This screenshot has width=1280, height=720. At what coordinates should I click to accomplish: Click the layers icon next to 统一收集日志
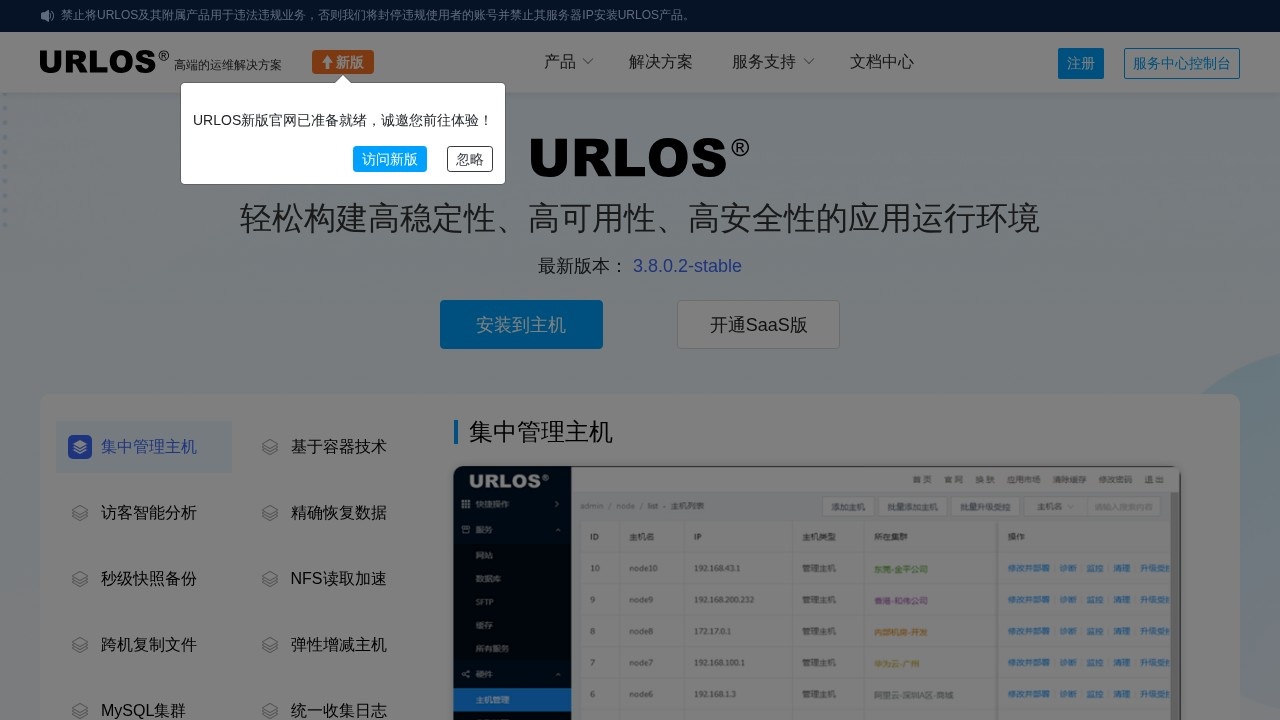point(270,711)
